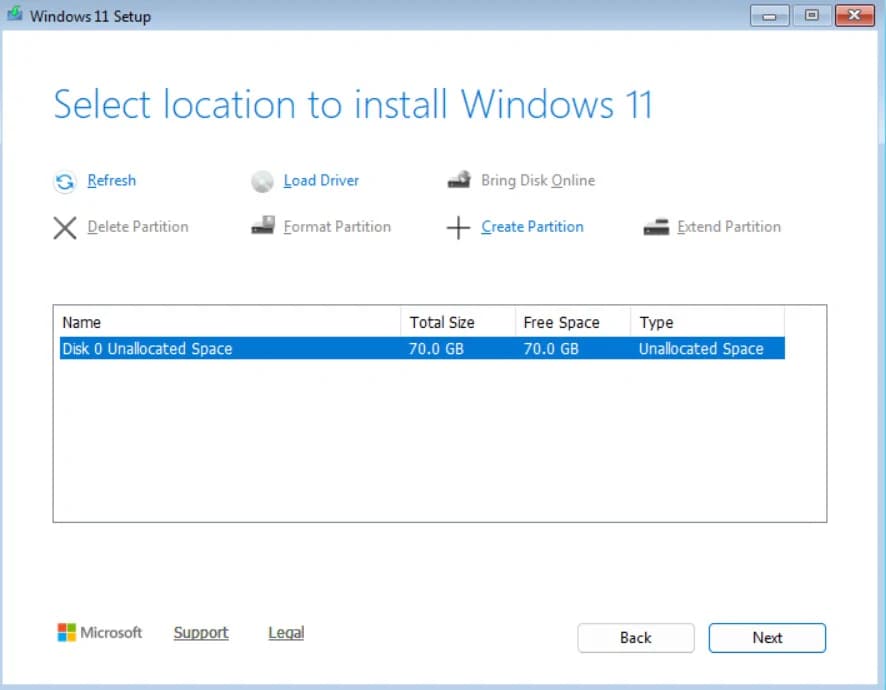Maximize the Windows 11 Setup window
Image resolution: width=886 pixels, height=690 pixels.
tap(811, 15)
